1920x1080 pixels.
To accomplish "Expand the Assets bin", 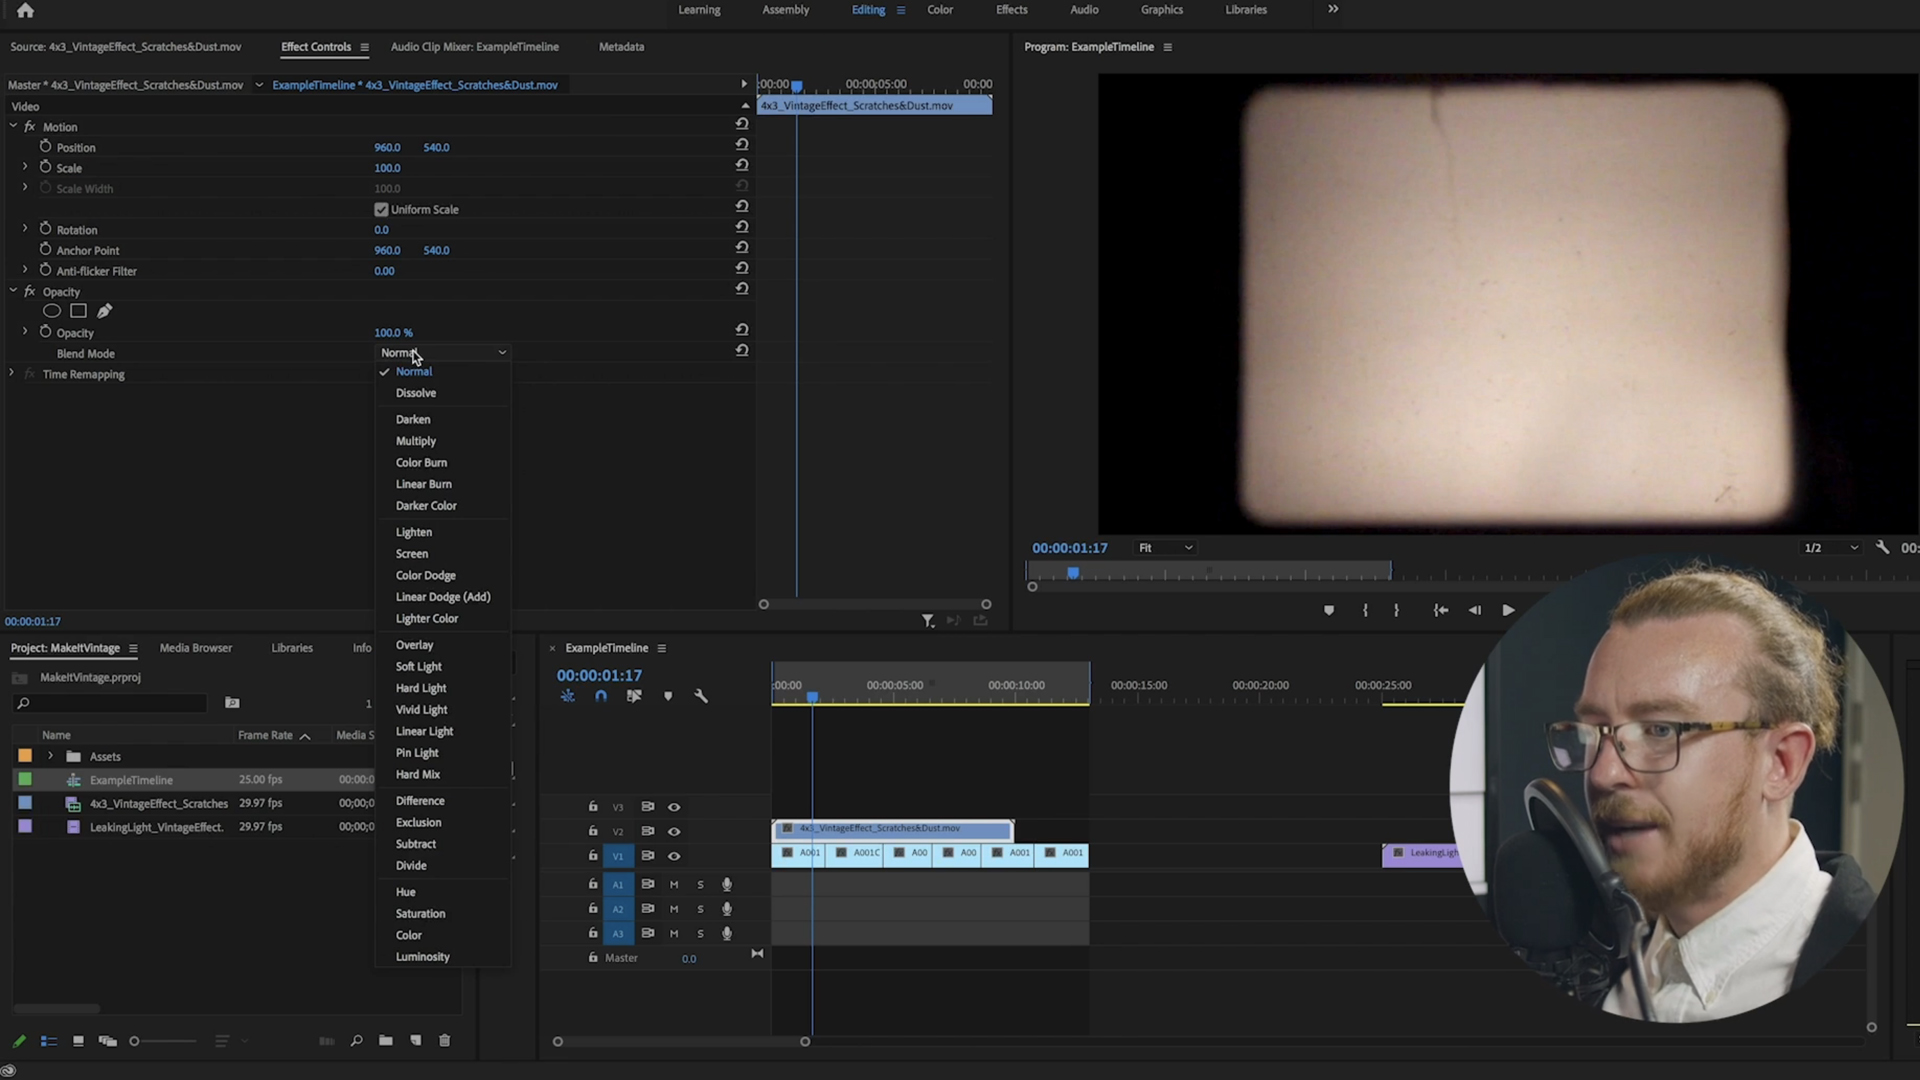I will click(x=50, y=756).
